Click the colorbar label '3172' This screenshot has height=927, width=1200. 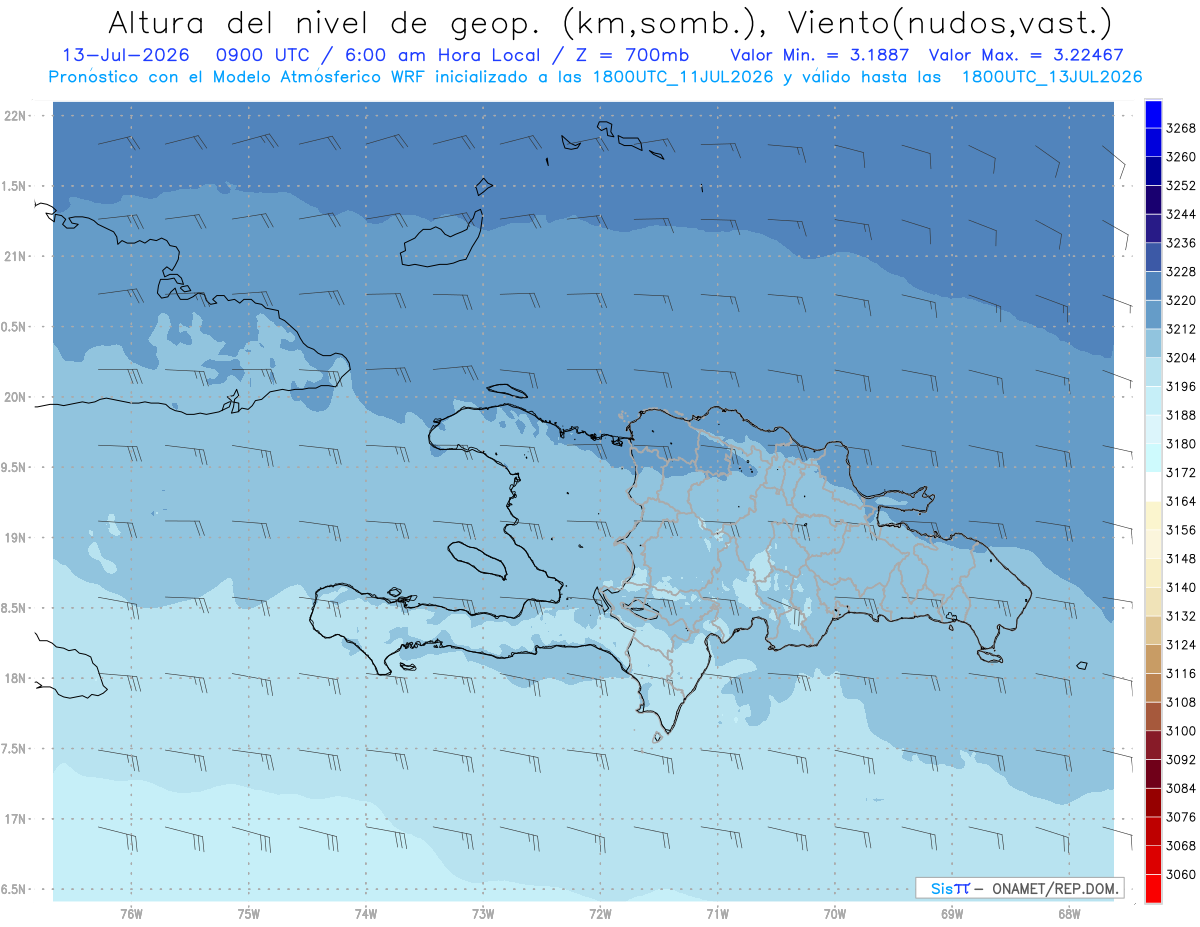(1180, 472)
